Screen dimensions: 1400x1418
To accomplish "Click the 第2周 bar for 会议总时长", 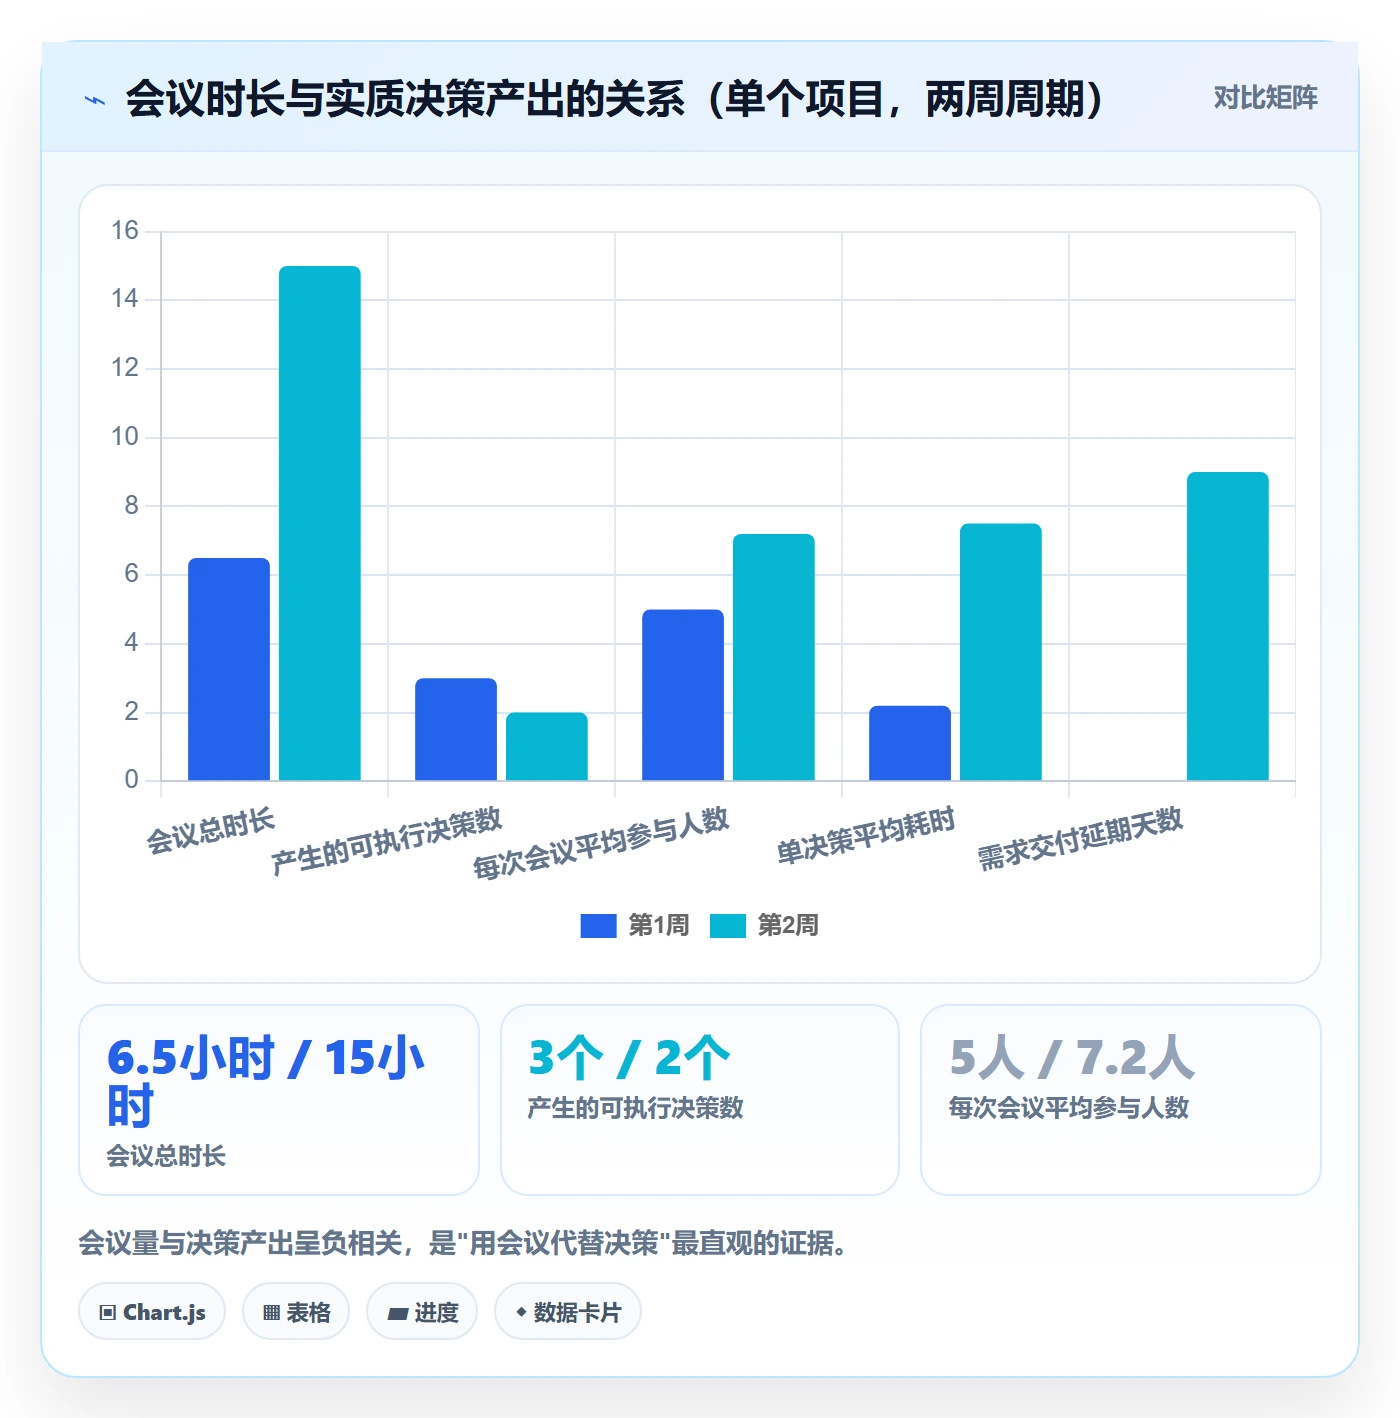I will (320, 523).
